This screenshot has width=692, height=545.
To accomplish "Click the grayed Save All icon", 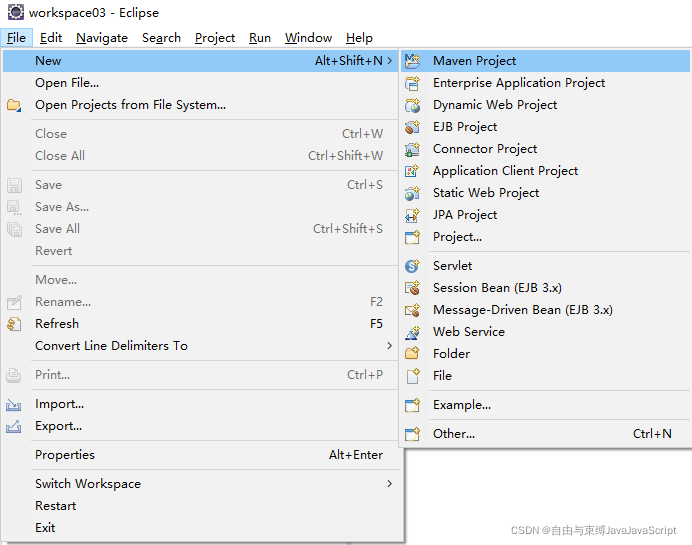I will click(x=14, y=229).
